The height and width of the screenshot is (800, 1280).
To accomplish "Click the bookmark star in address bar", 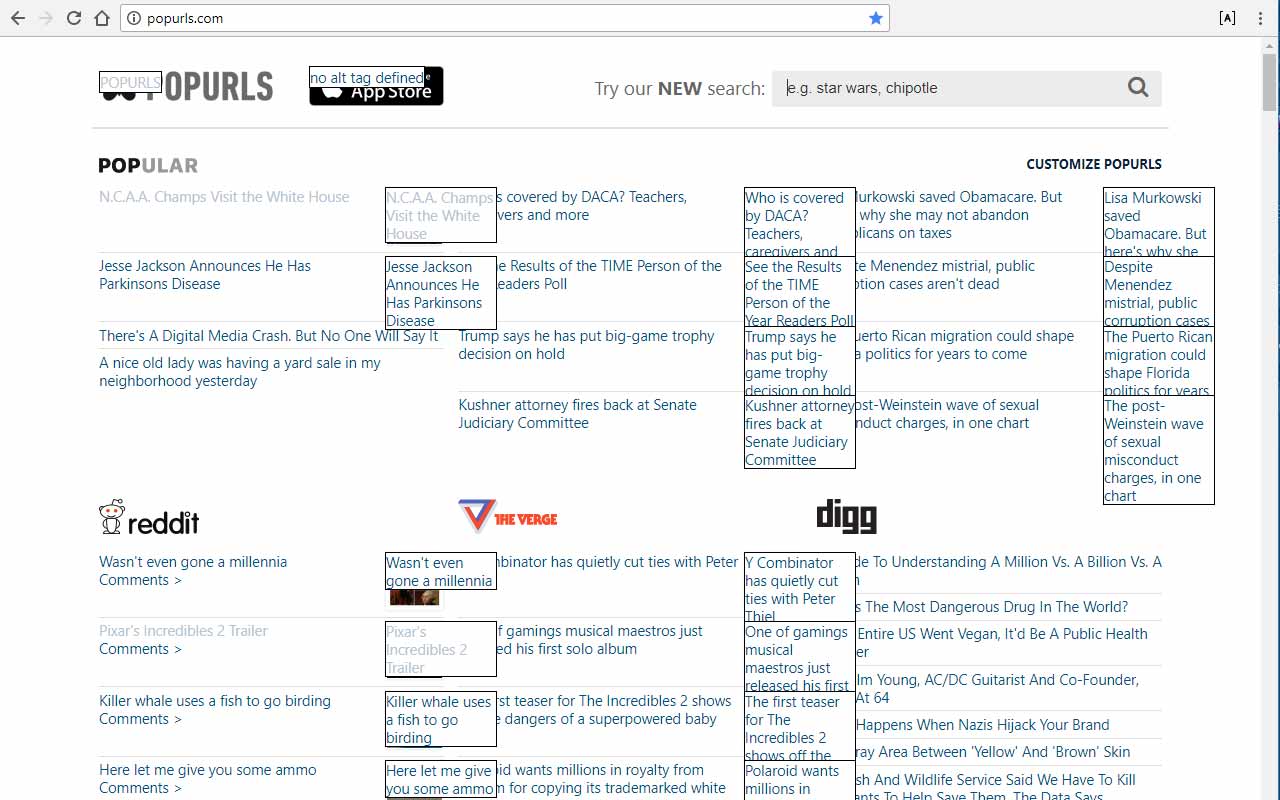I will click(x=876, y=18).
